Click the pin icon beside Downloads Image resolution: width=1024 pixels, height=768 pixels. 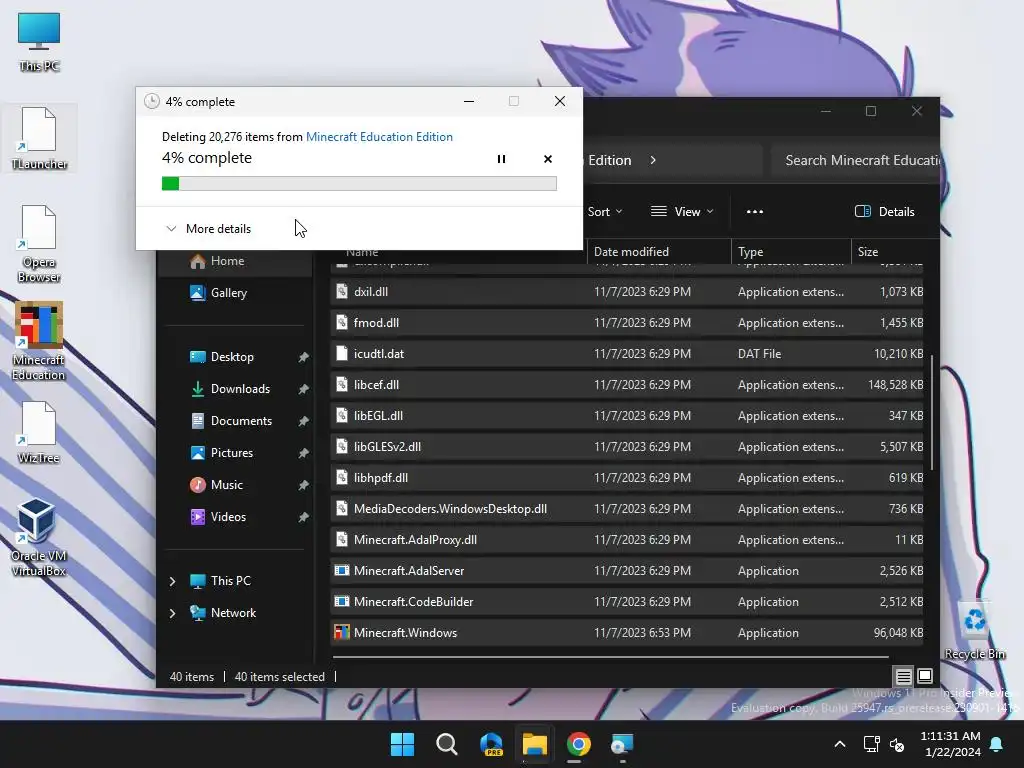click(304, 389)
